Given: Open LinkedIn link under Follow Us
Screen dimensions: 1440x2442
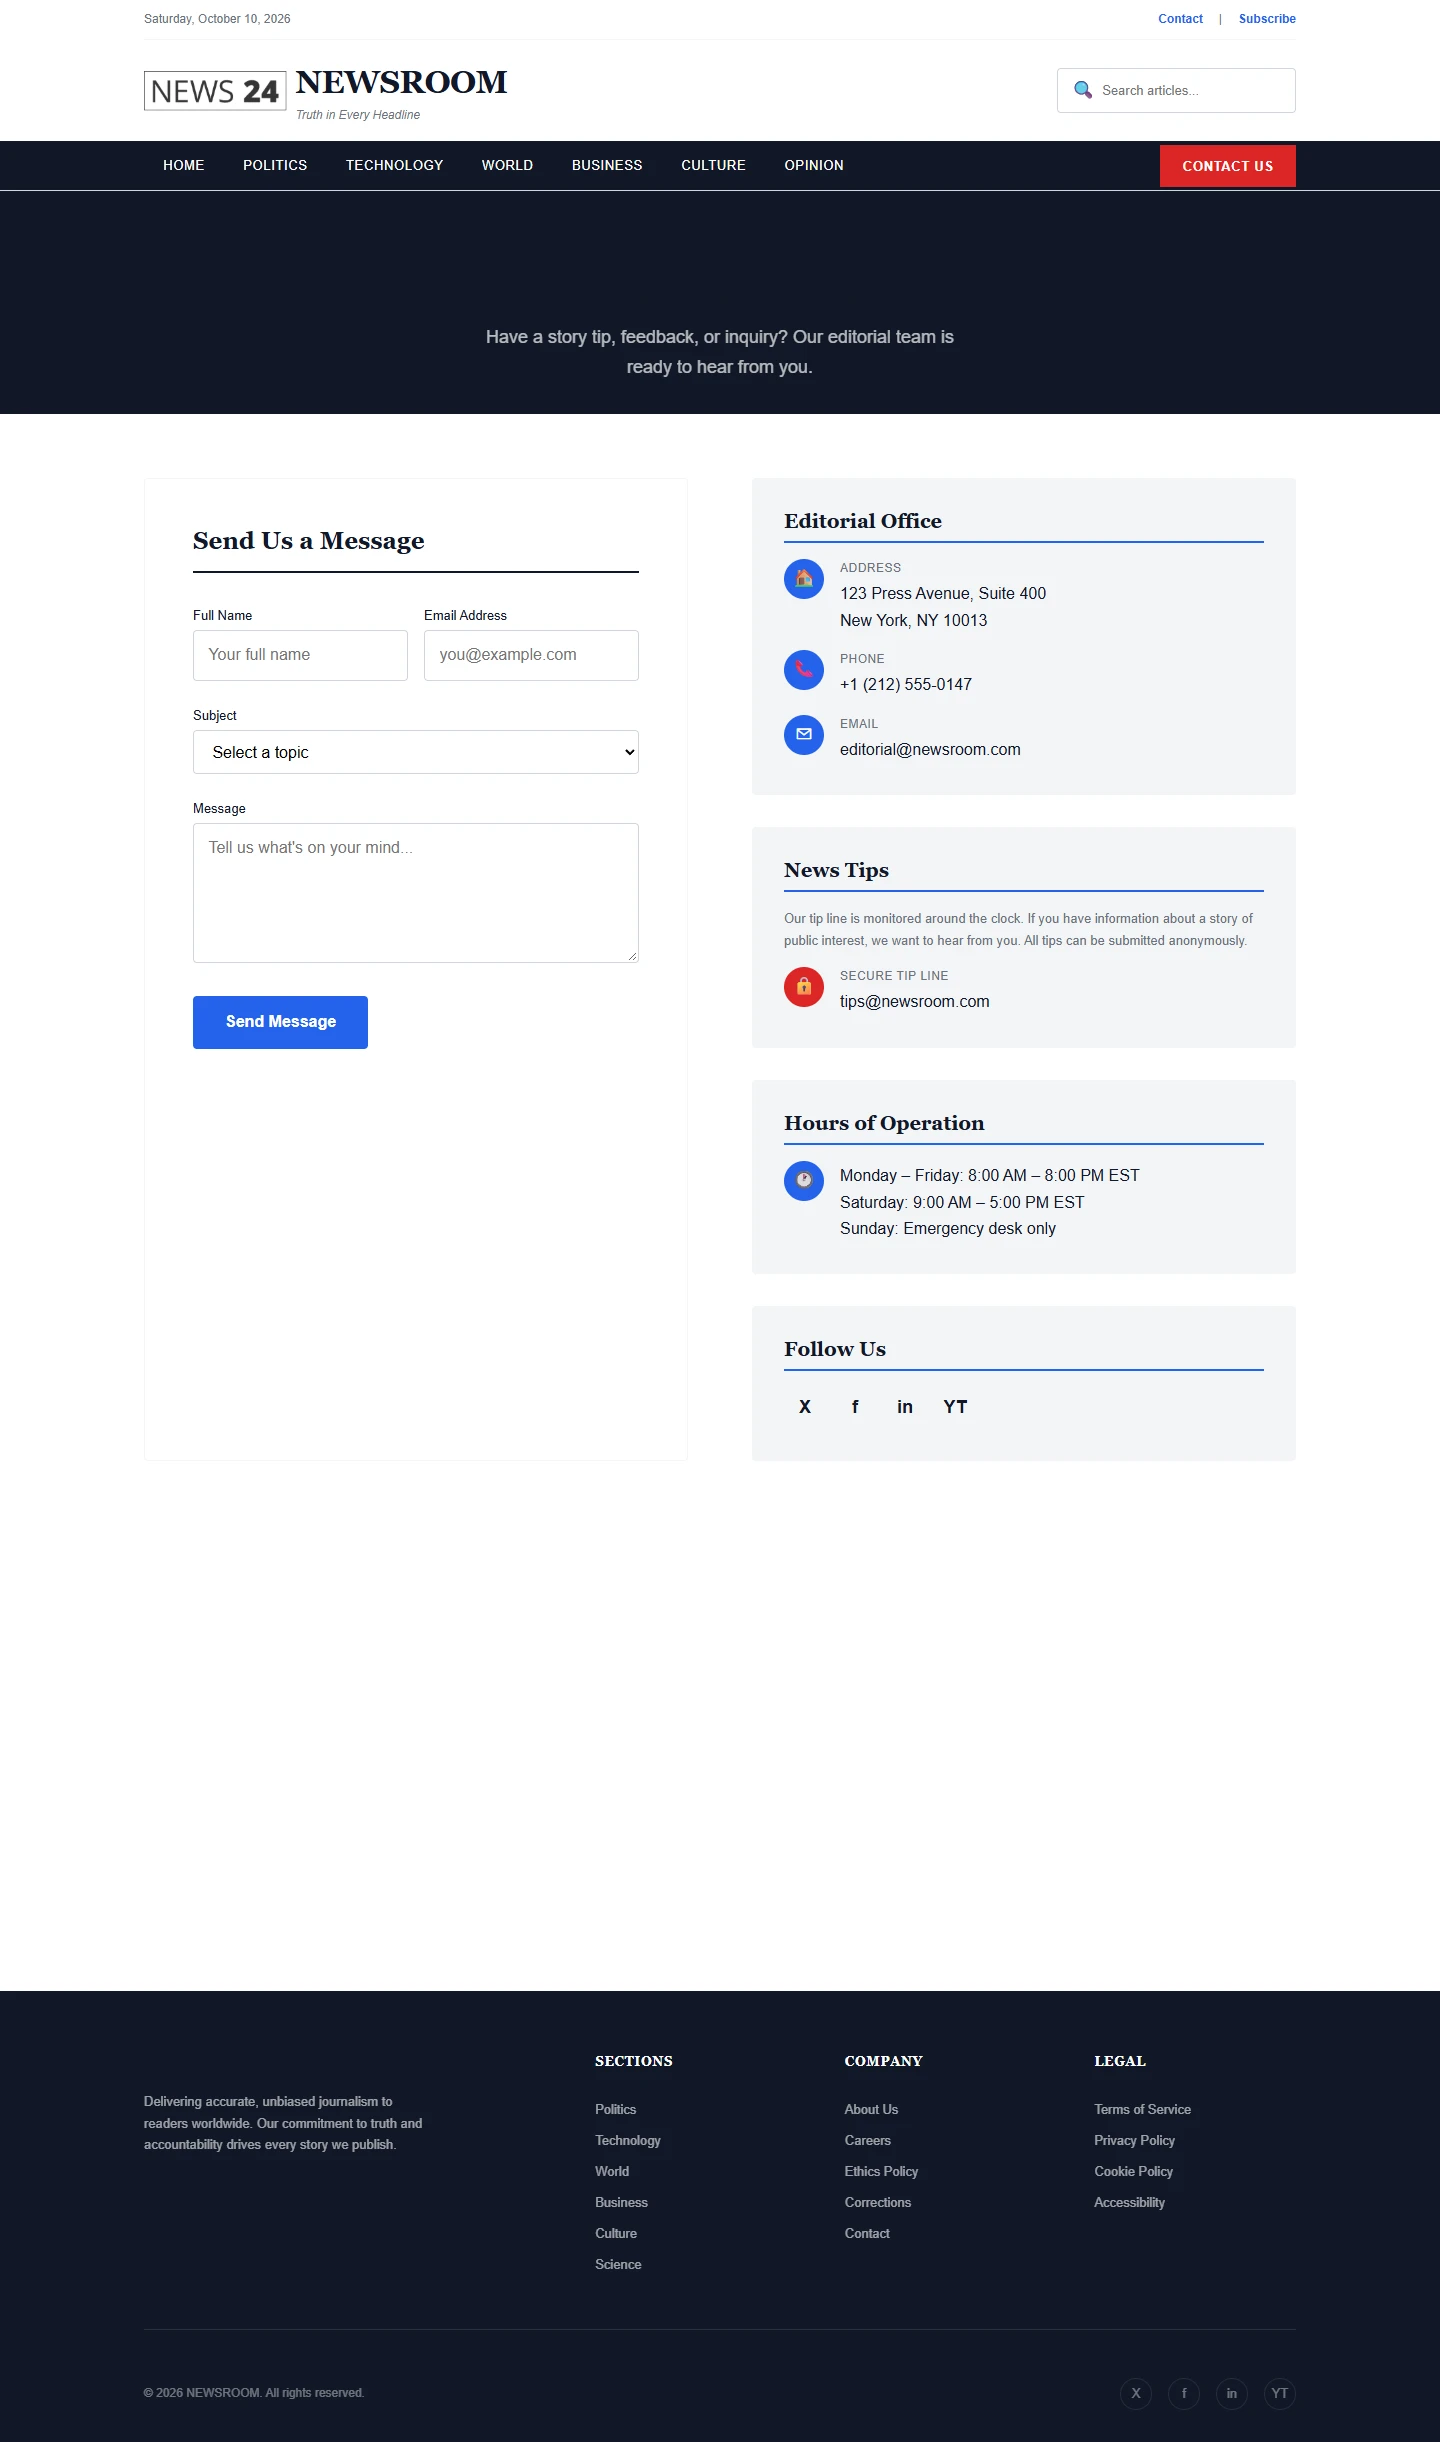Looking at the screenshot, I should click(x=905, y=1407).
